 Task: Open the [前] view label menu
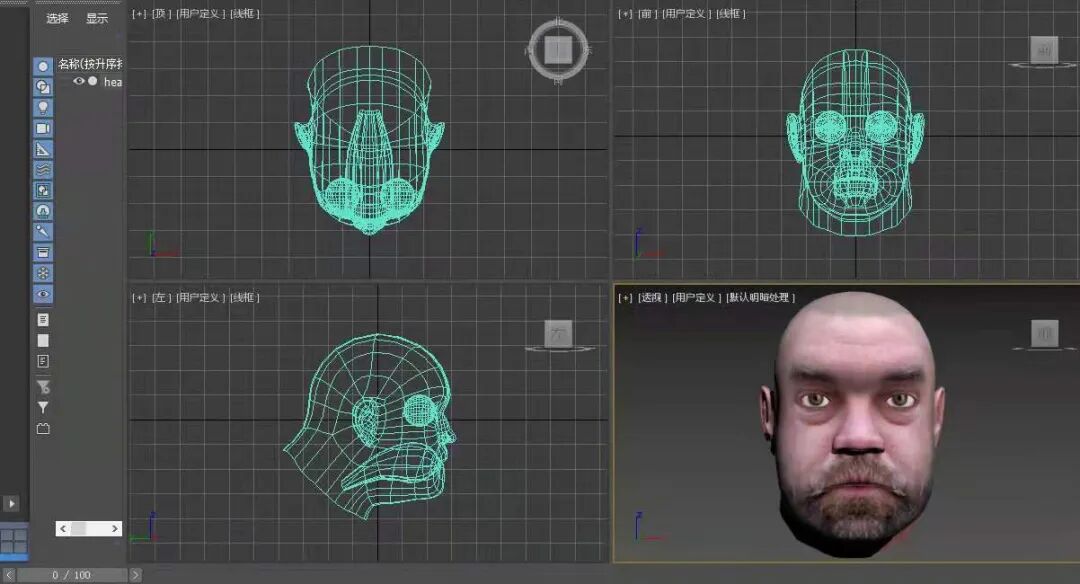pyautogui.click(x=646, y=13)
